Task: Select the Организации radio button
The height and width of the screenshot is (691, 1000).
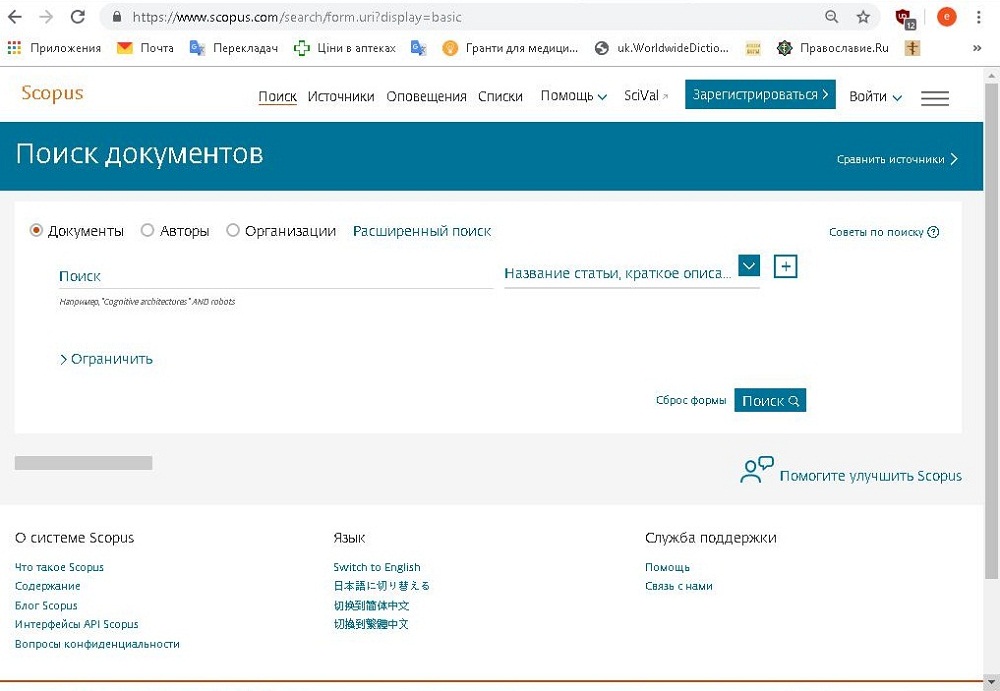Action: pyautogui.click(x=233, y=230)
